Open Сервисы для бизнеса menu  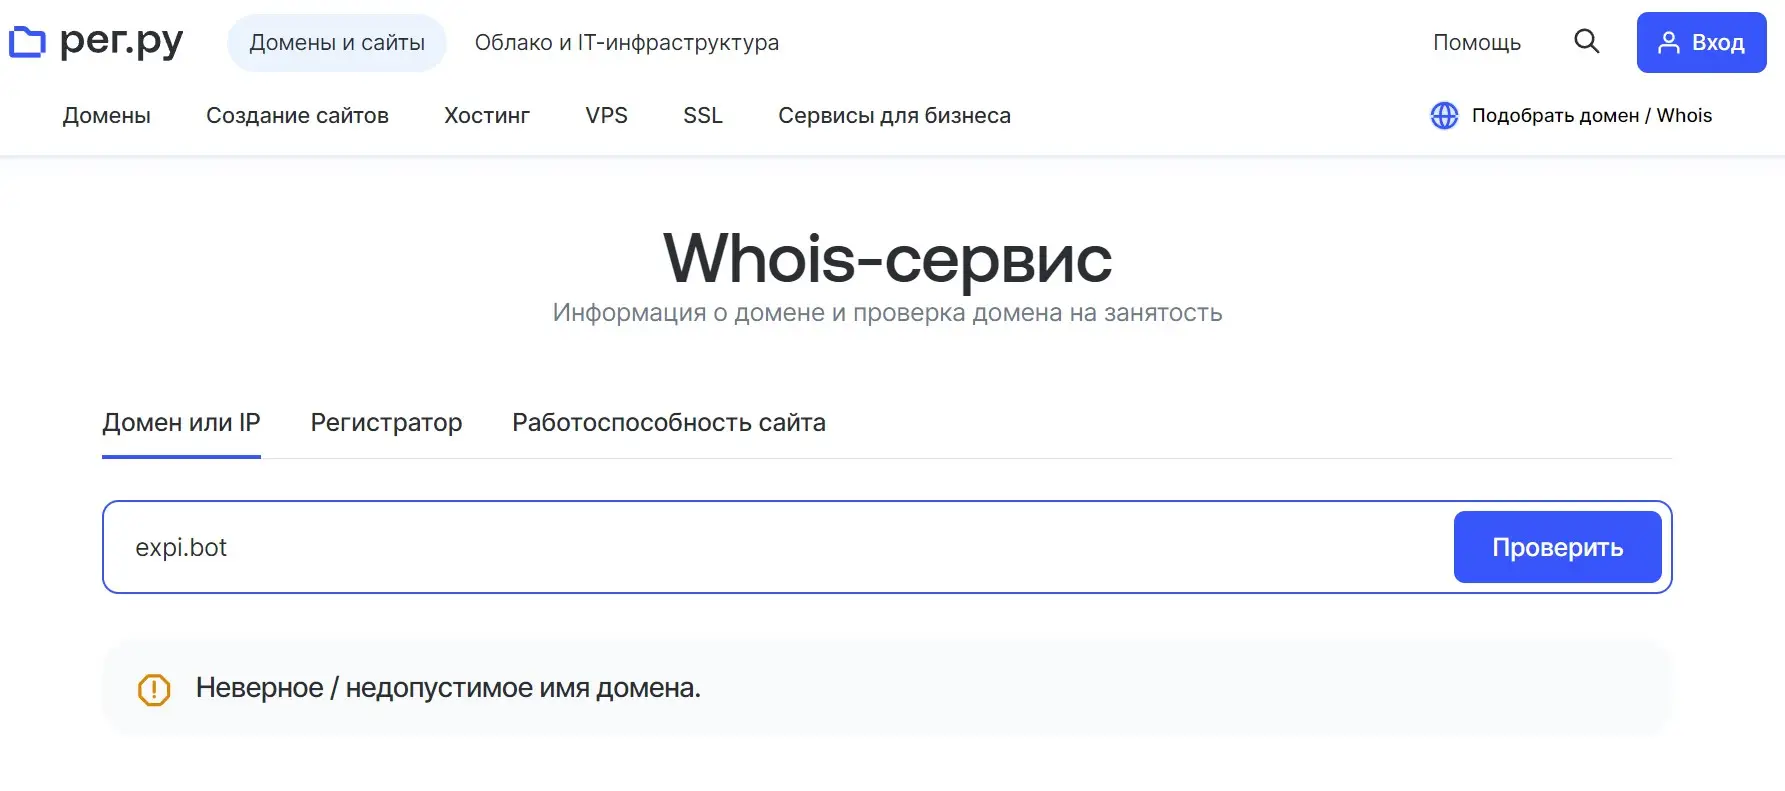pyautogui.click(x=894, y=116)
